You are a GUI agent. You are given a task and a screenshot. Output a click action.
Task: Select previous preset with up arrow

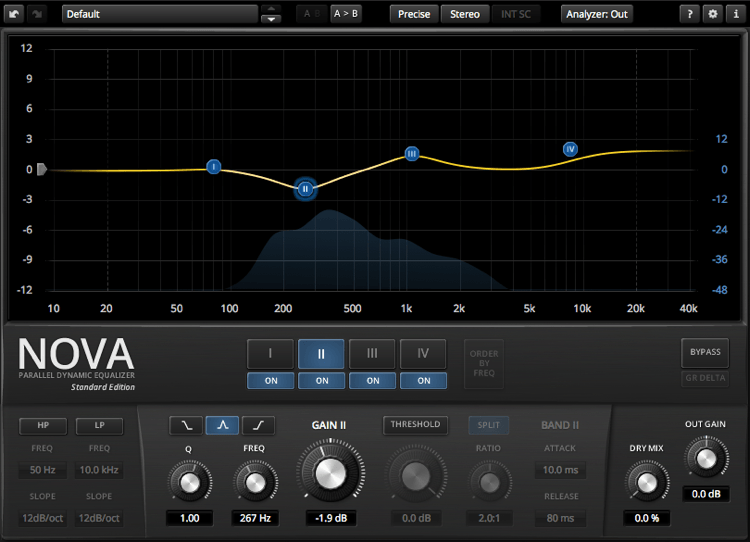tap(271, 9)
